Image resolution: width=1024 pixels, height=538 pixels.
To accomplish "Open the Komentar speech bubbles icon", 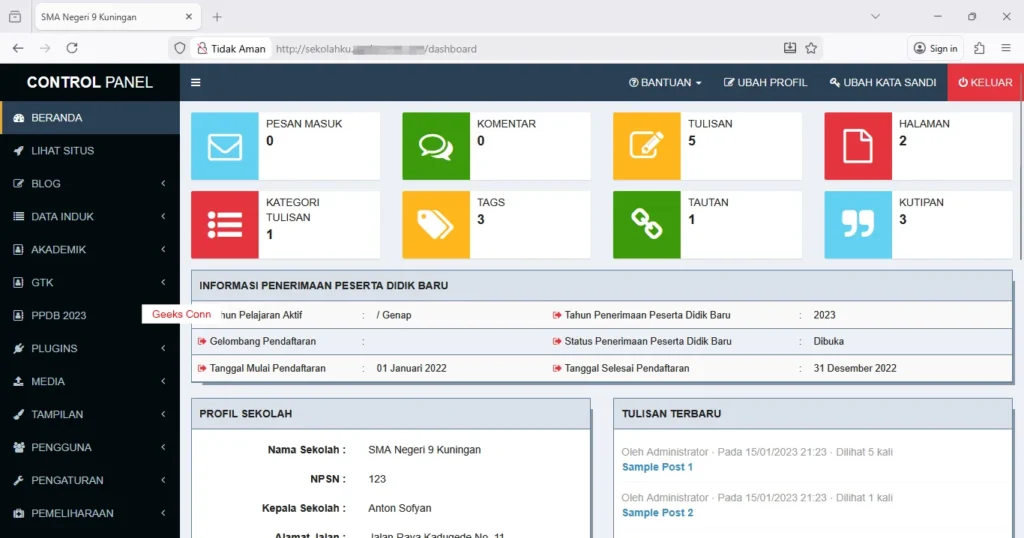I will (436, 146).
